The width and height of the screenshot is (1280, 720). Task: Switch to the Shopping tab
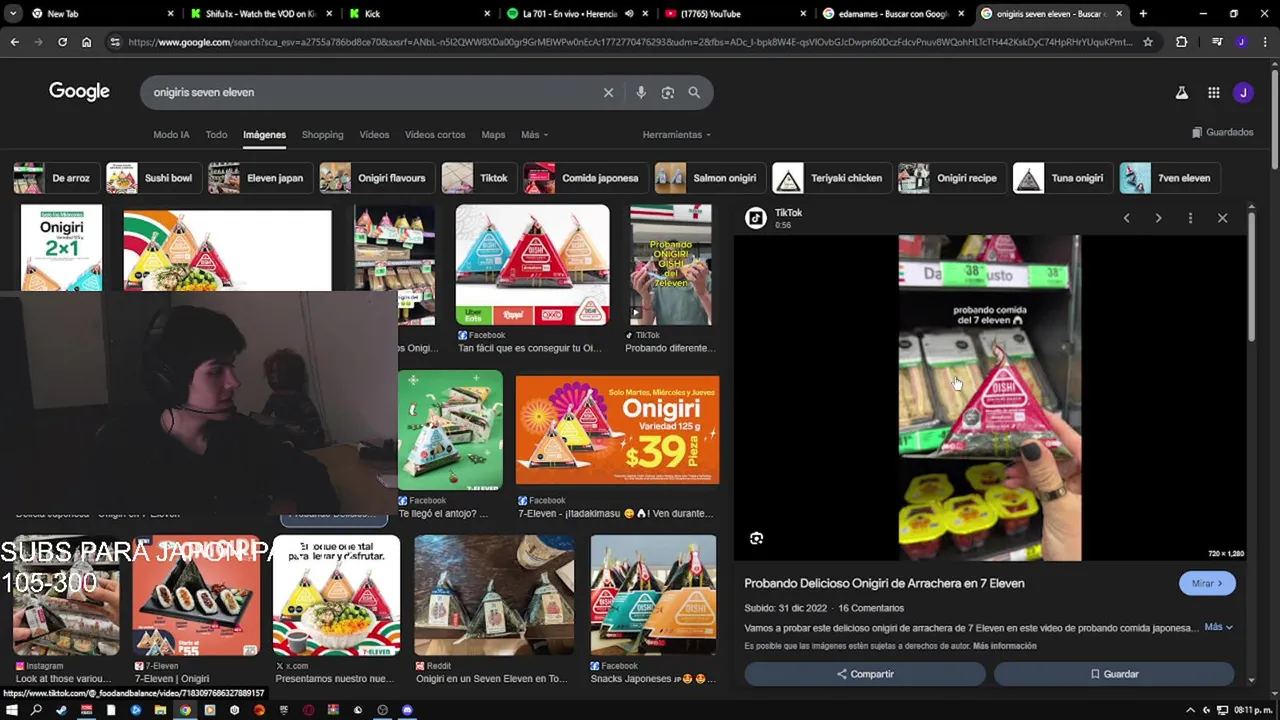(322, 135)
